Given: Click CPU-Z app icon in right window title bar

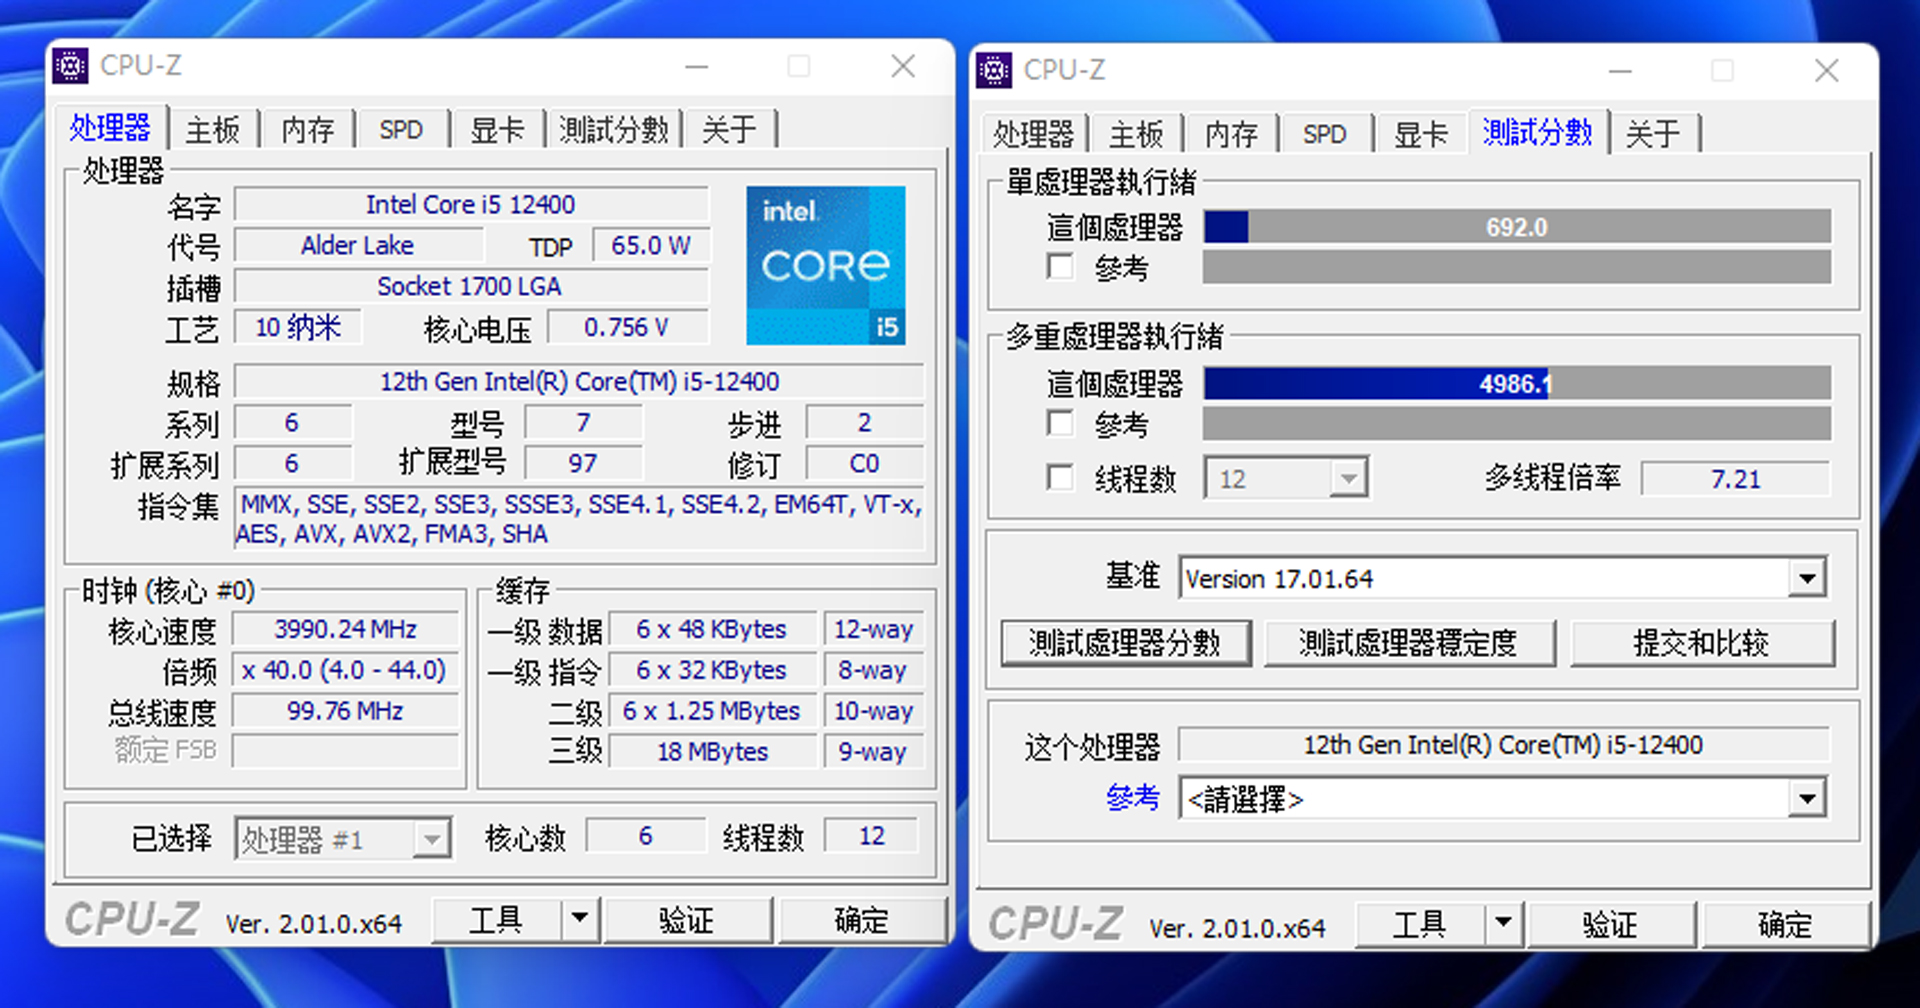Looking at the screenshot, I should click(994, 70).
